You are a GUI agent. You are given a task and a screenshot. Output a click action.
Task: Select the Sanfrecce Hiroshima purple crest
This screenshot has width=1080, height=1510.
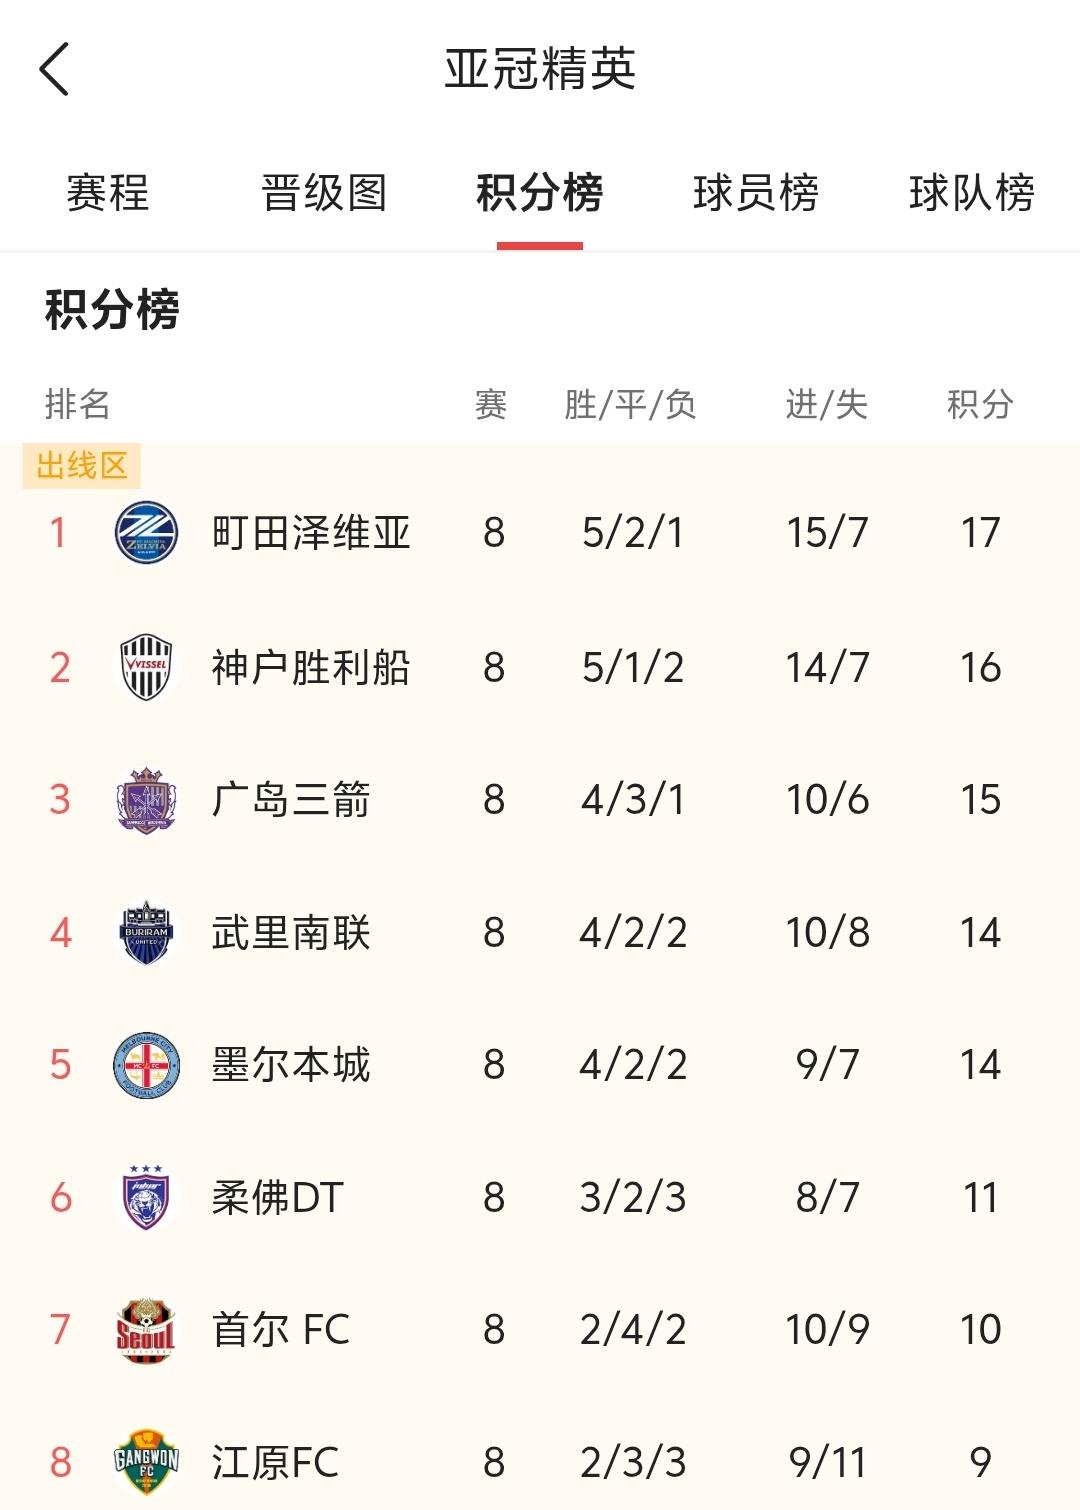(146, 800)
